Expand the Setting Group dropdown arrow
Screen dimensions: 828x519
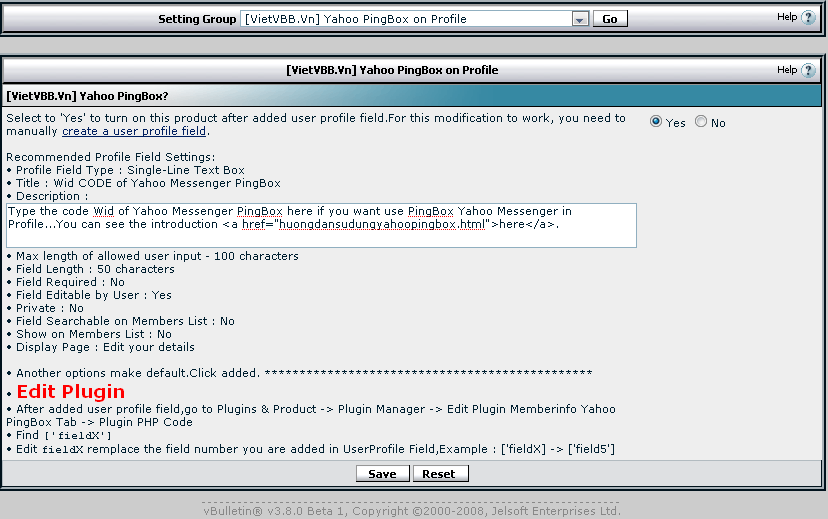pos(580,19)
